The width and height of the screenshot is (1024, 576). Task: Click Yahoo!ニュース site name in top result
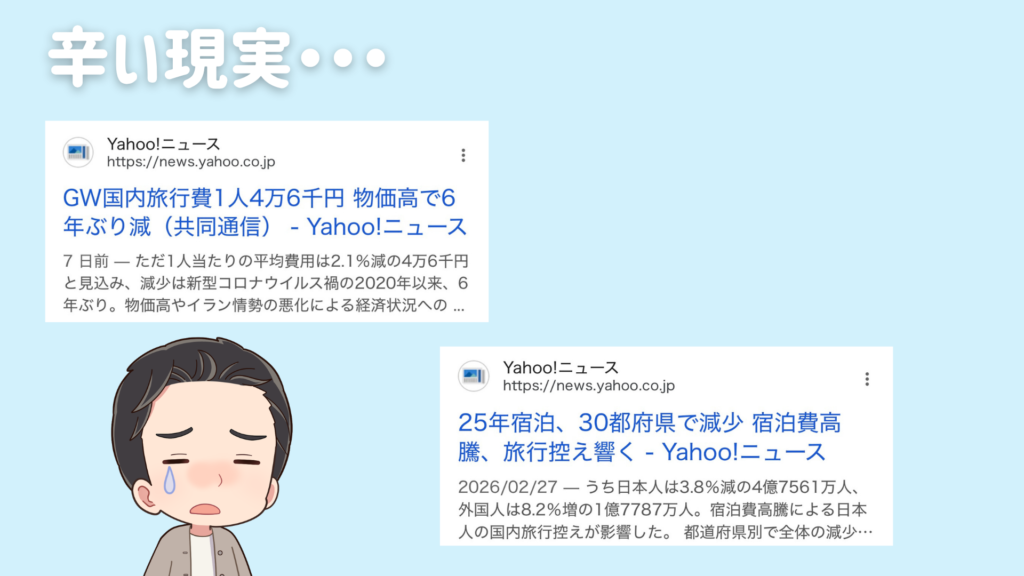point(163,144)
